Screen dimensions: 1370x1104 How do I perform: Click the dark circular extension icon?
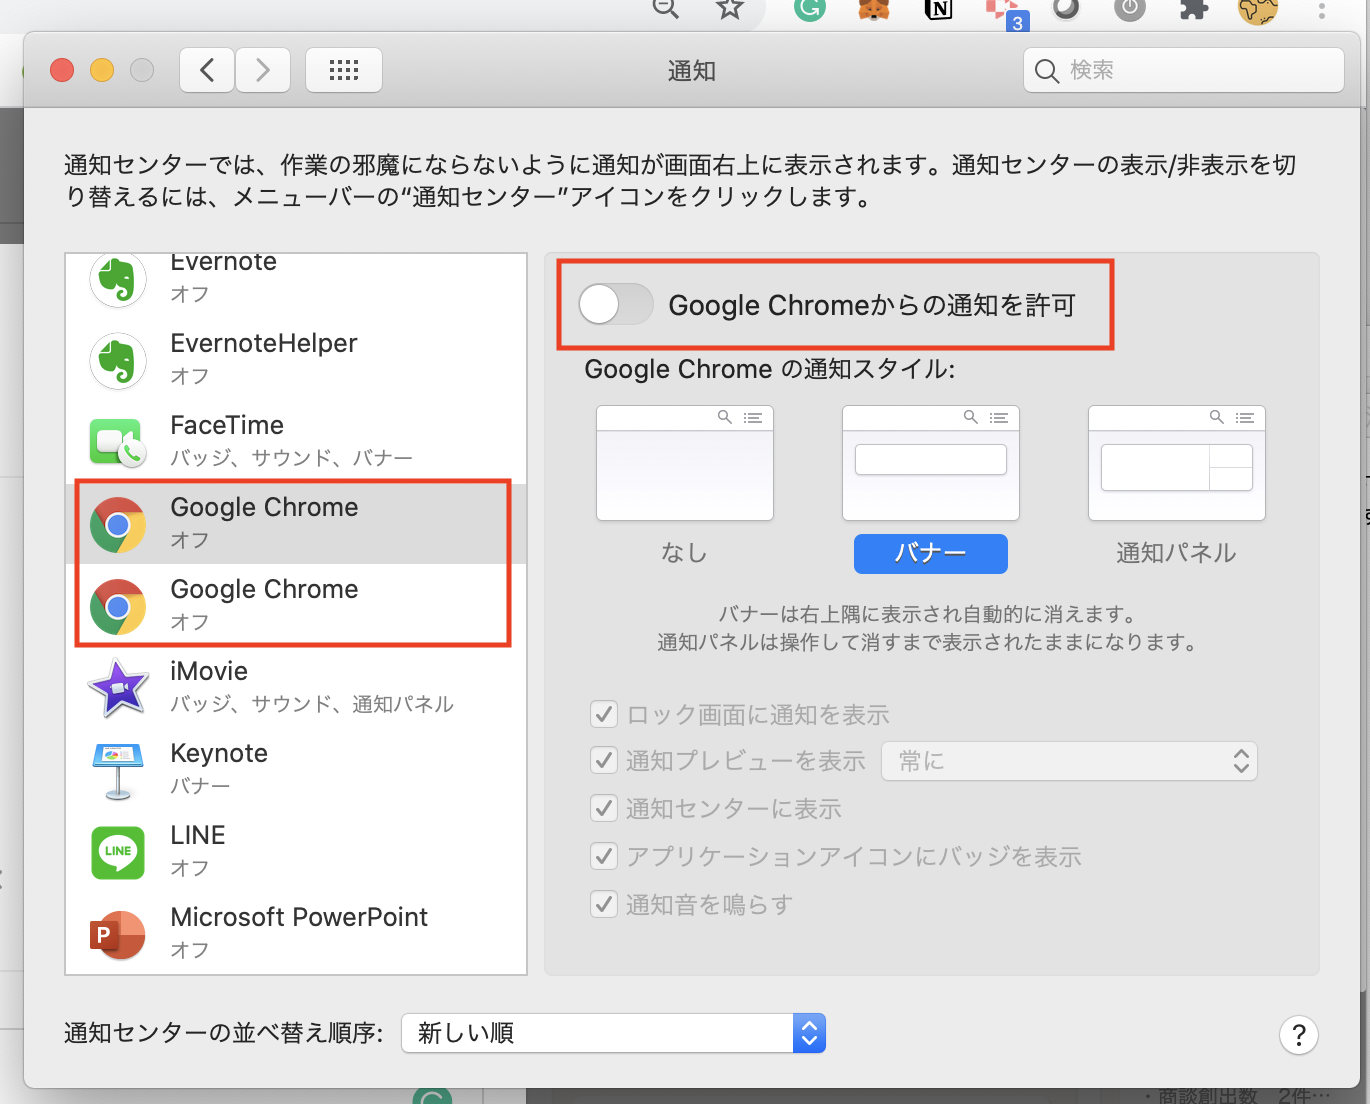pos(1066,8)
